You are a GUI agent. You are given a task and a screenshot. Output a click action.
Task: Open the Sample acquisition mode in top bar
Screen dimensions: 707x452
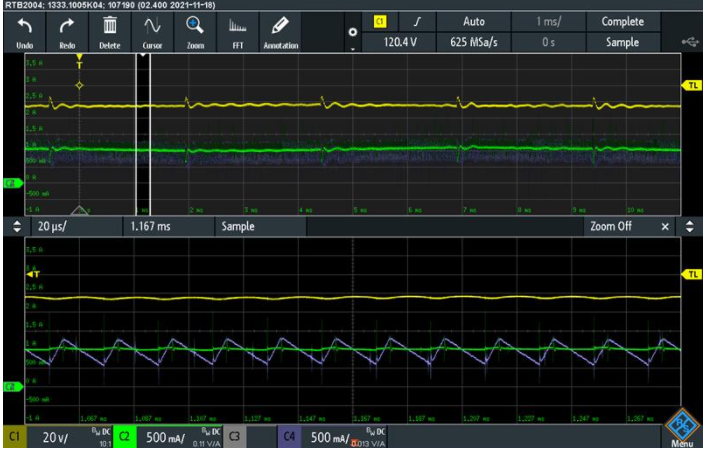pos(621,42)
